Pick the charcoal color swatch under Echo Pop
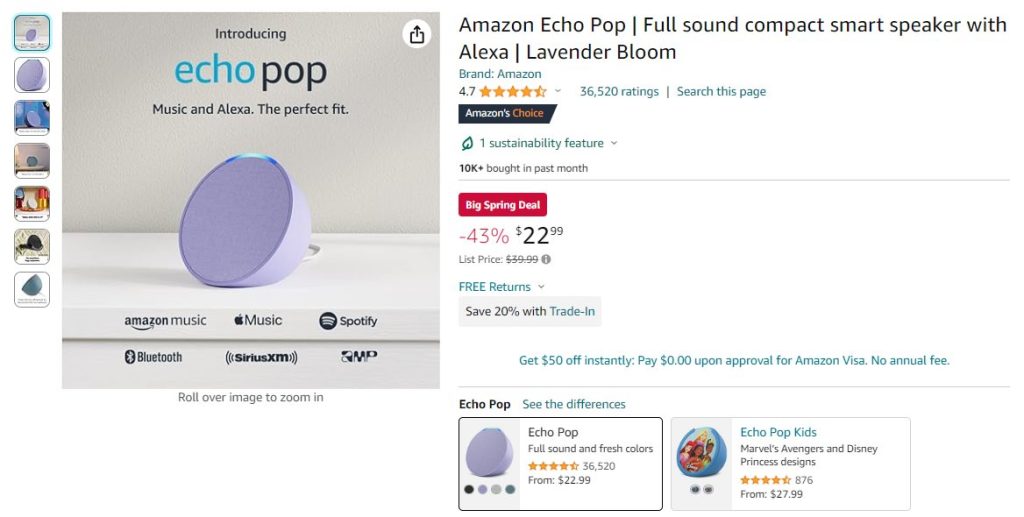This screenshot has width=1024, height=517. (x=469, y=489)
